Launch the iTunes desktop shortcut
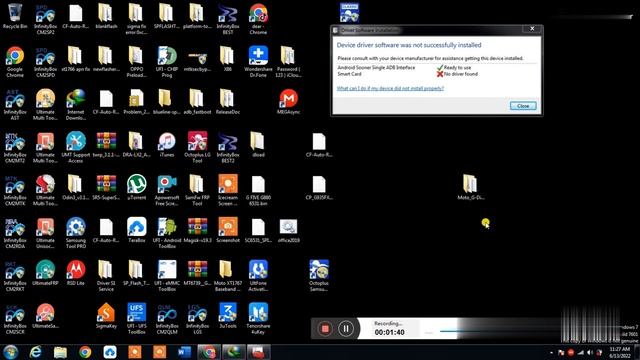Image resolution: width=640 pixels, height=360 pixels. pos(167,145)
